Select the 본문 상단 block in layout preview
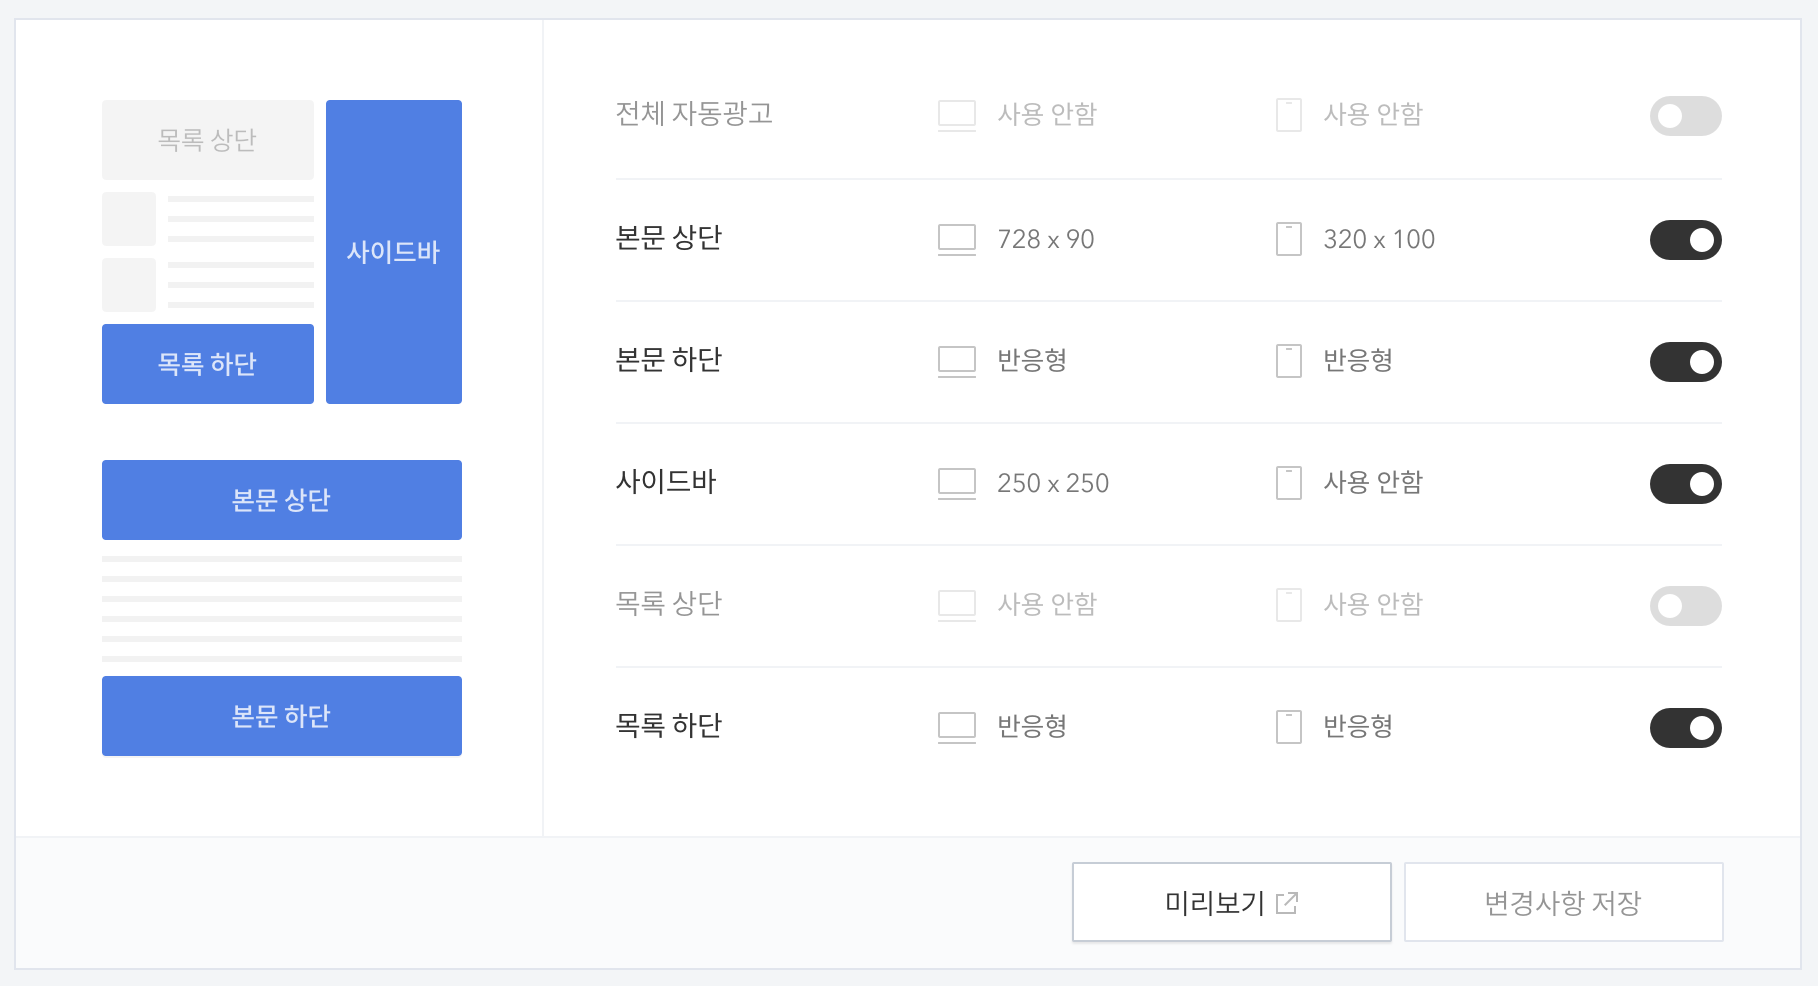Screen dimensions: 1818x986 point(282,500)
